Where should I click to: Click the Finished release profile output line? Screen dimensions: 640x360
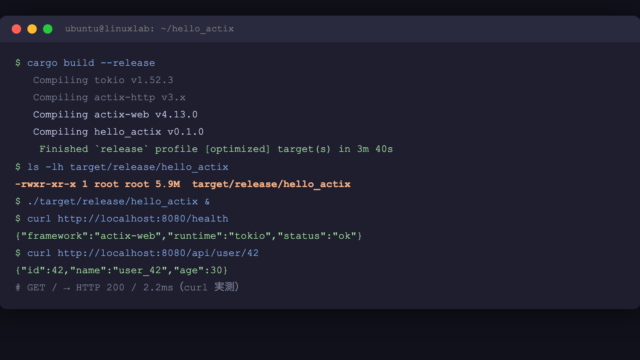pos(216,149)
